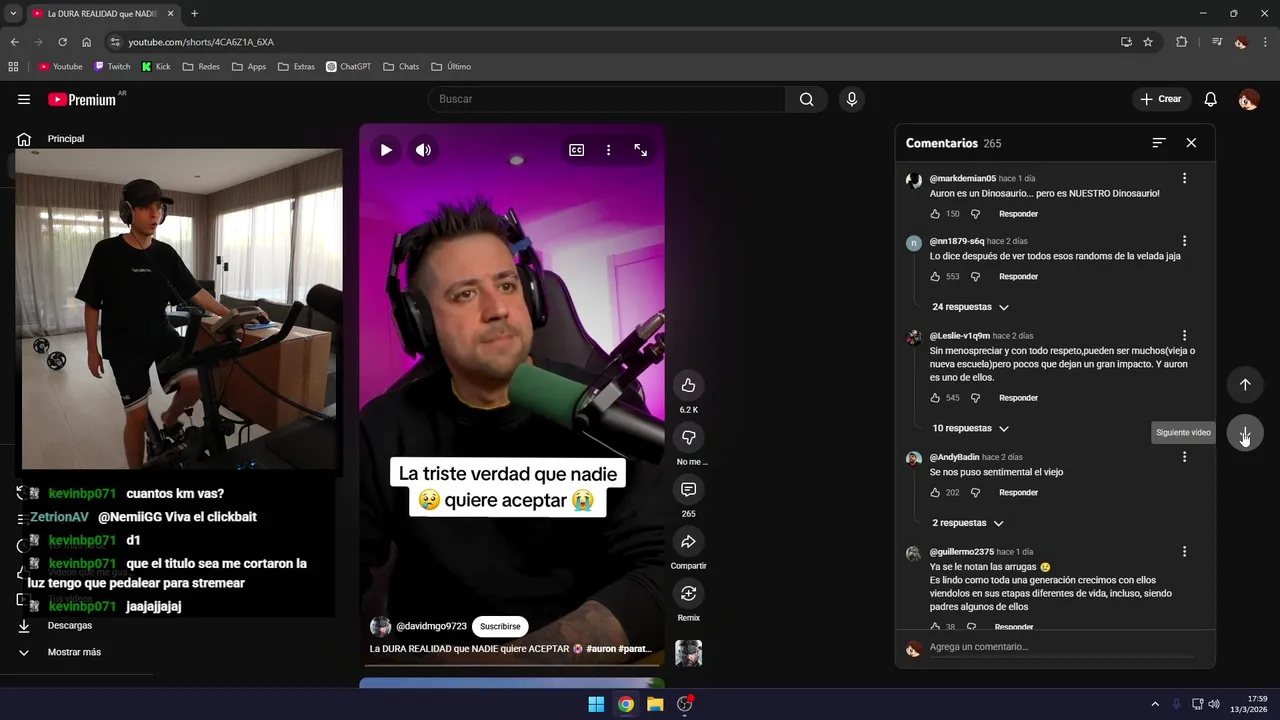Reply to @nn1879-s6q's comment
Image resolution: width=1280 pixels, height=720 pixels.
click(x=1018, y=277)
